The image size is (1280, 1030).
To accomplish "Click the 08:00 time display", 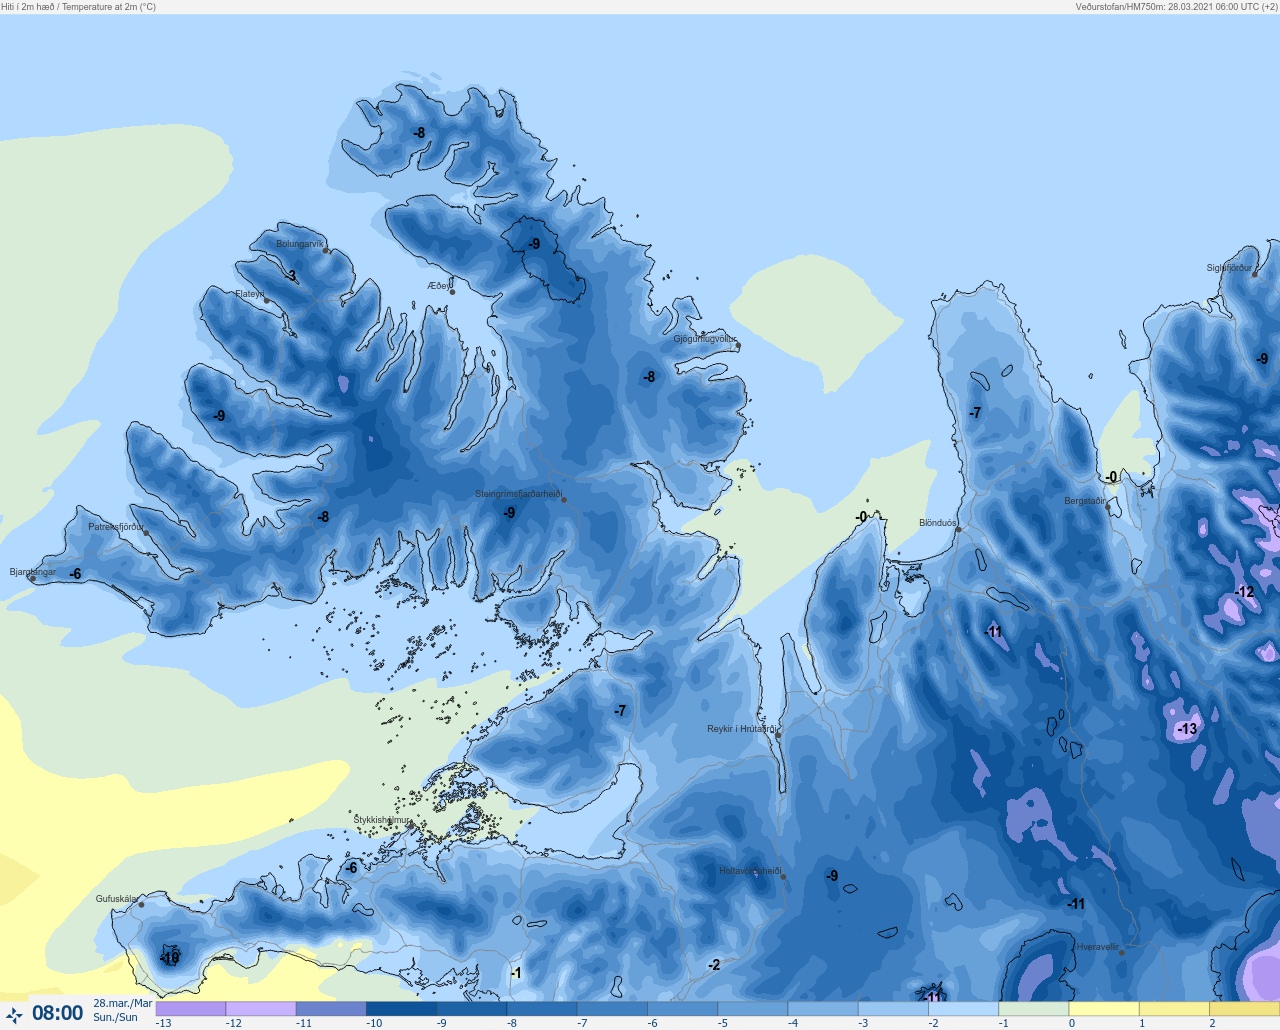I will (x=57, y=1014).
